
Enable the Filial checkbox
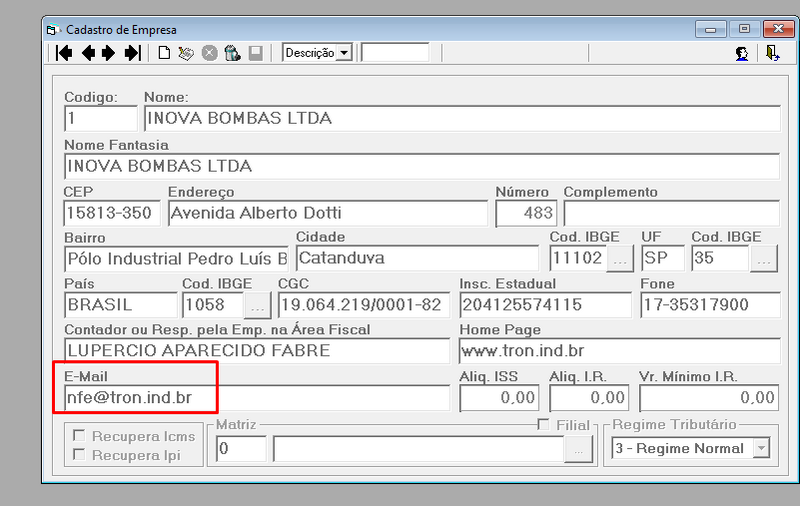pos(544,424)
